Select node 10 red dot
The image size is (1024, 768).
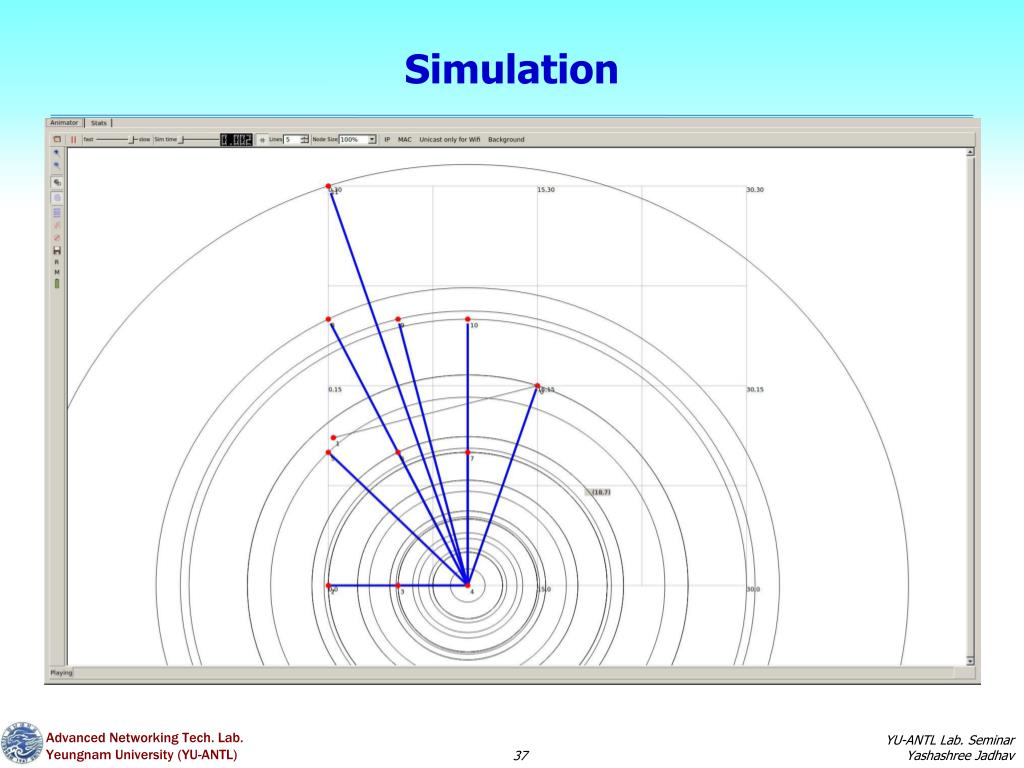point(468,319)
